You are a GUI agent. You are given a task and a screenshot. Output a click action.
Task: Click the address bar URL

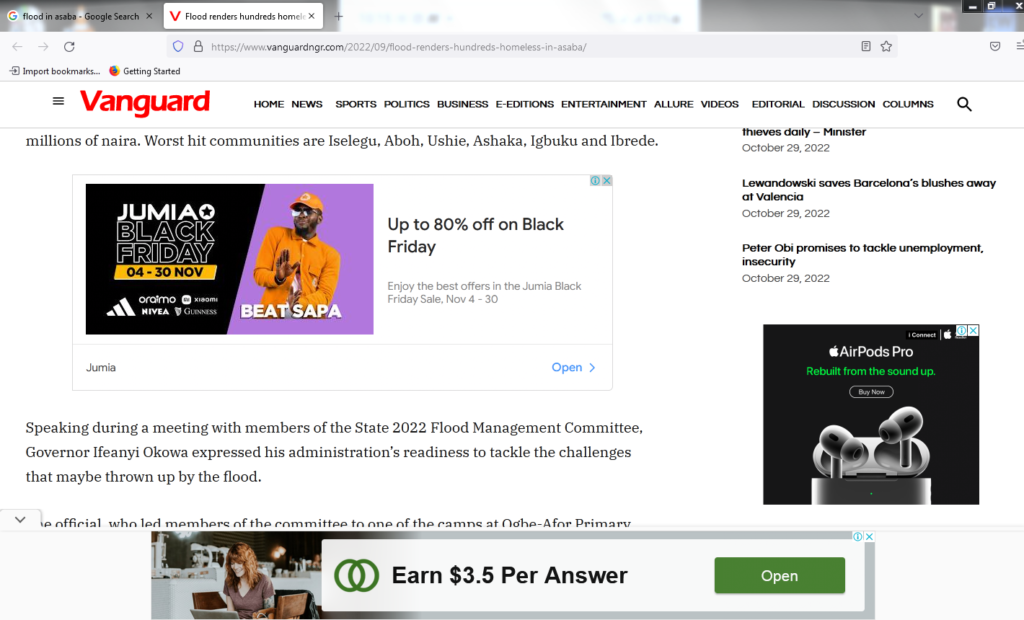[398, 47]
